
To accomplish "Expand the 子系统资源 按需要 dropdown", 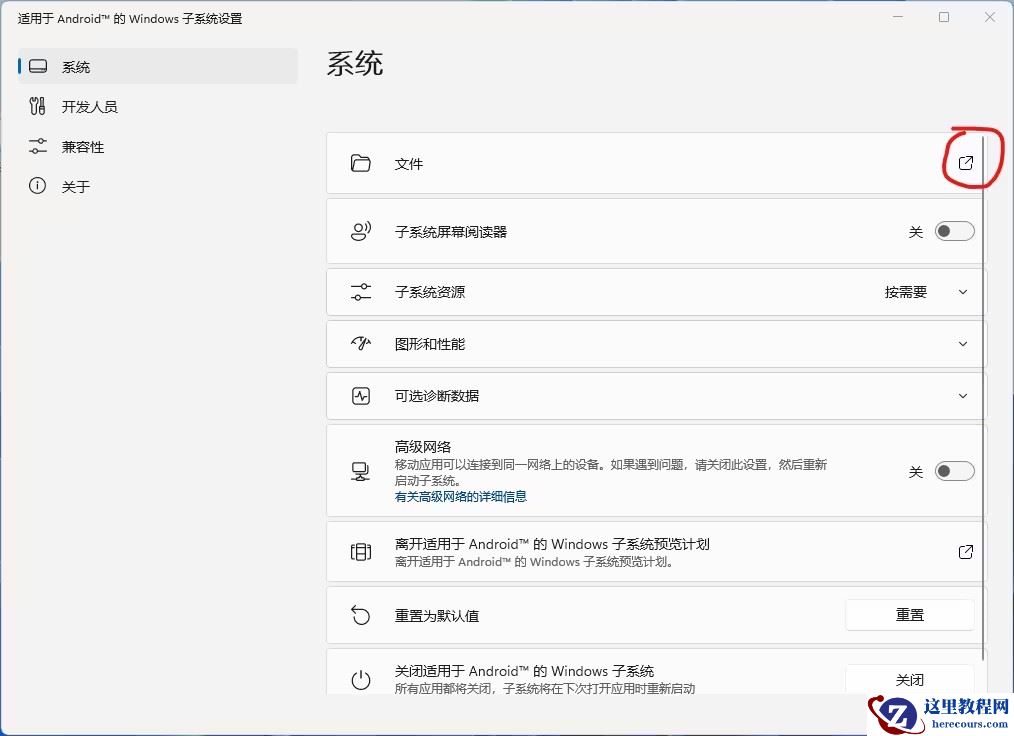I will click(962, 291).
